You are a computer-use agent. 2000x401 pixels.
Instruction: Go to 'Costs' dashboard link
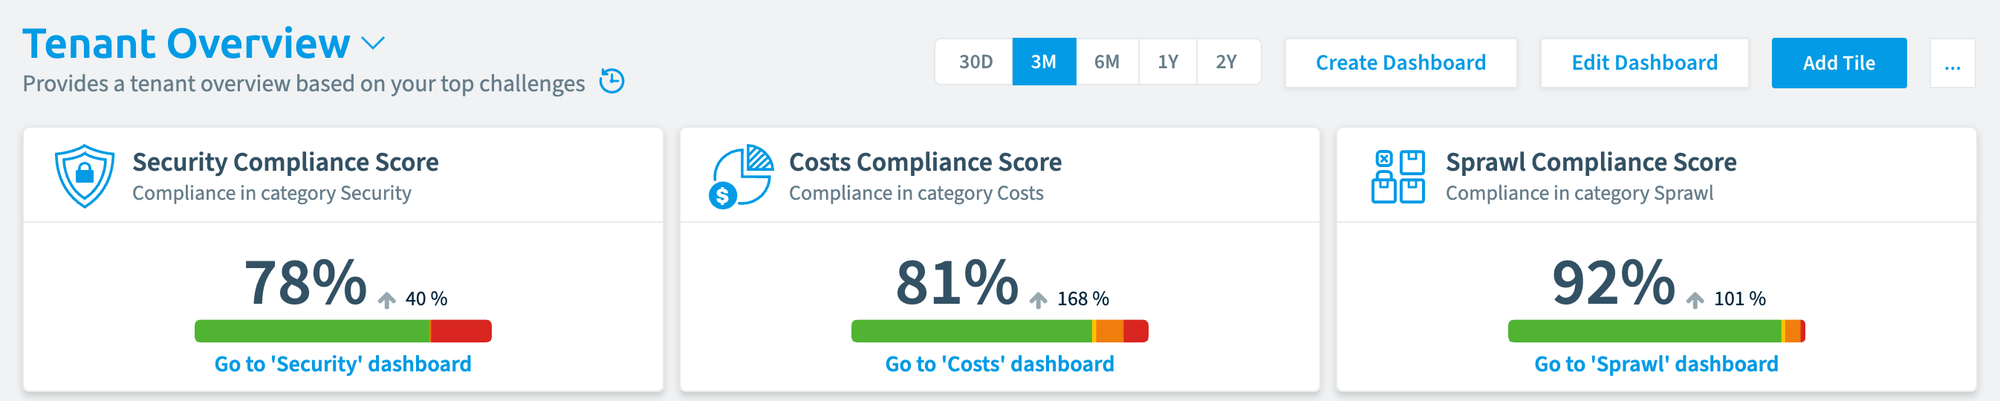tap(1000, 364)
